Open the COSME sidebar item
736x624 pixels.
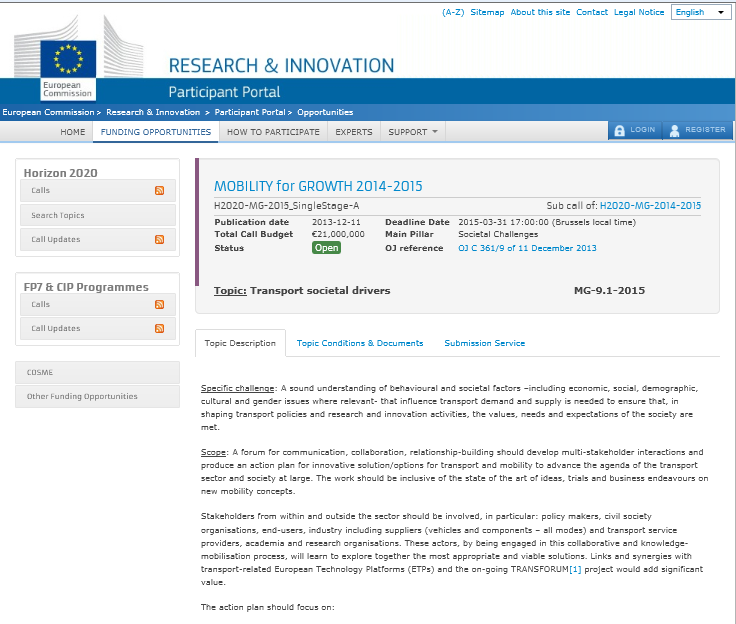[x=97, y=372]
